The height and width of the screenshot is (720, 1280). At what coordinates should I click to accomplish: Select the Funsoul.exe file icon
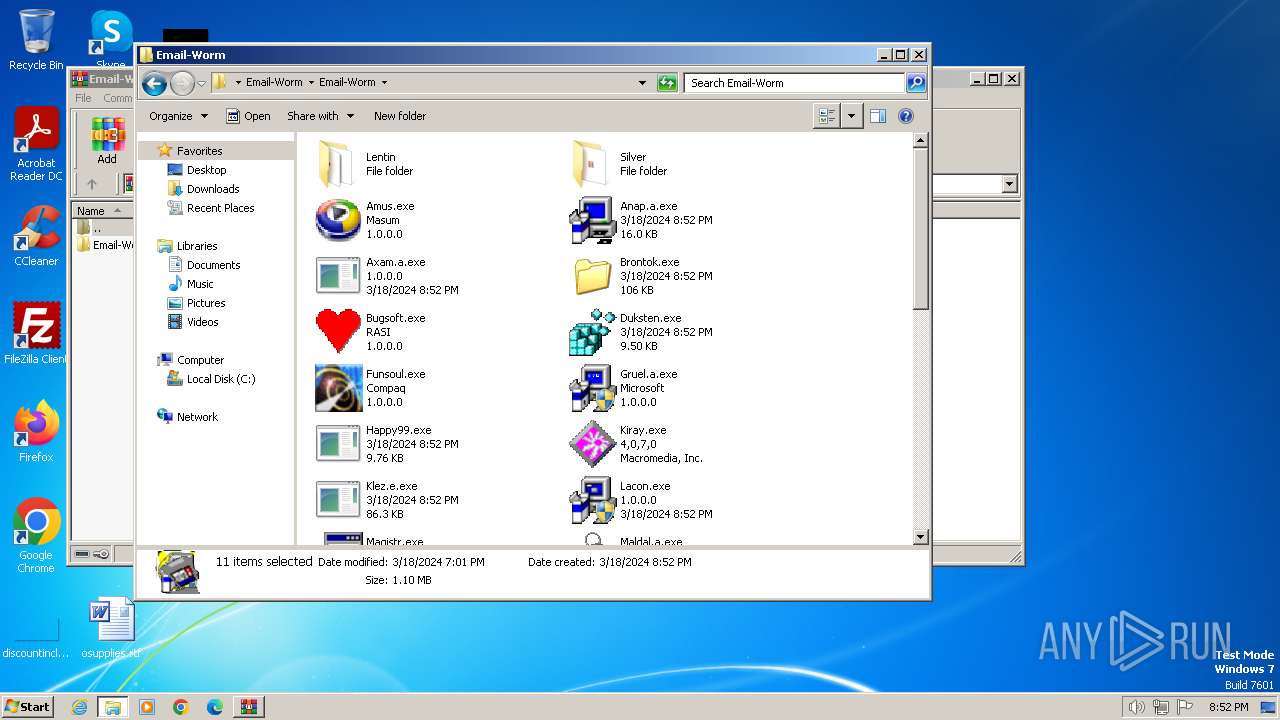click(x=338, y=388)
